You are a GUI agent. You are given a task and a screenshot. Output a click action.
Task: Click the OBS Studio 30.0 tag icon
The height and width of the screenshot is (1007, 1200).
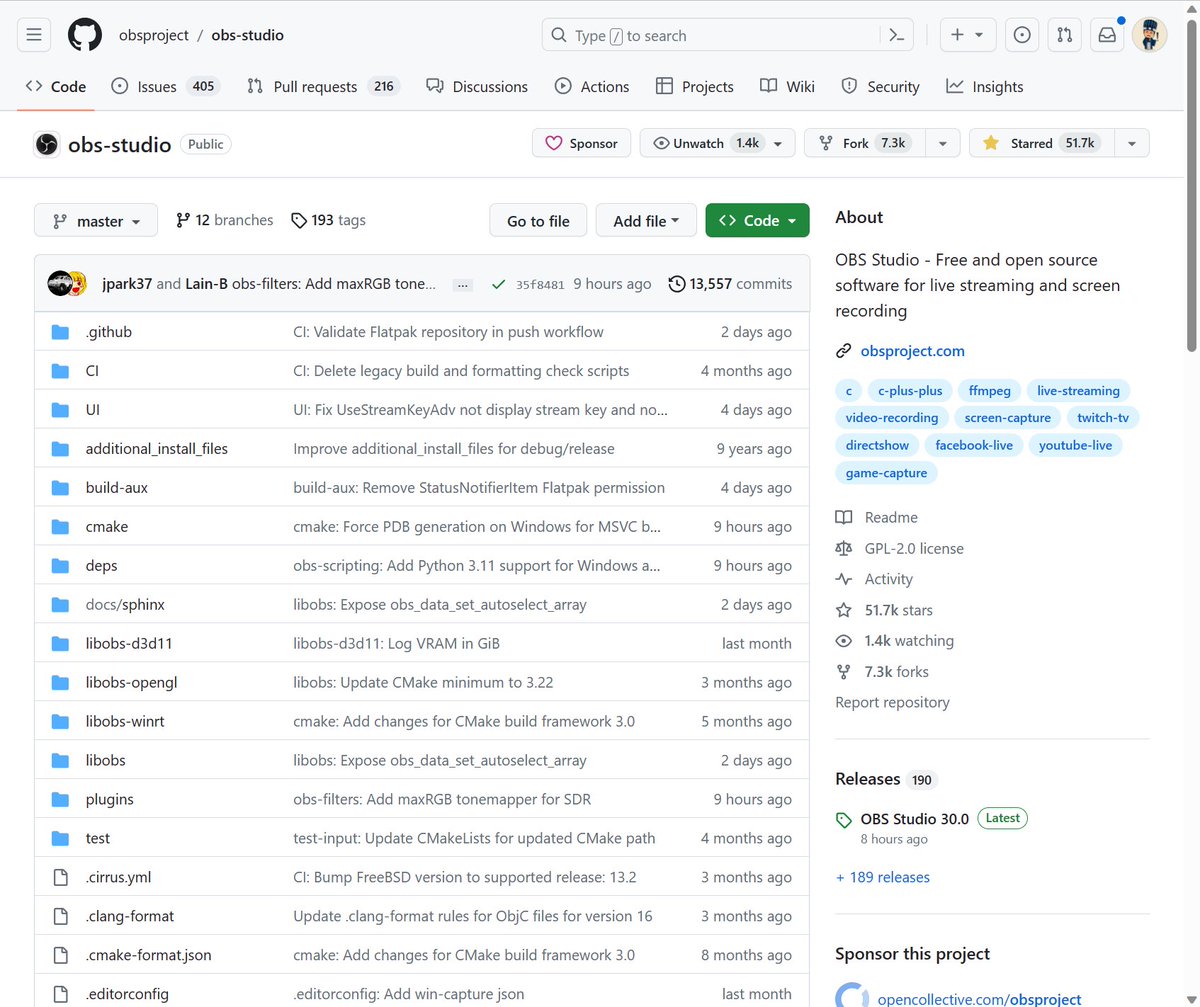tap(844, 819)
